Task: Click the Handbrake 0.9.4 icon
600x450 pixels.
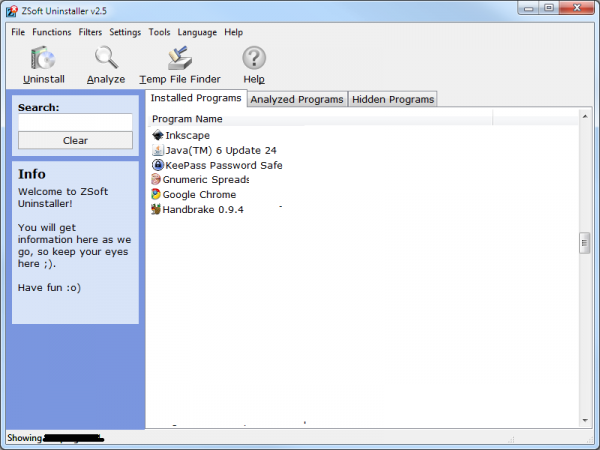Action: coord(155,209)
